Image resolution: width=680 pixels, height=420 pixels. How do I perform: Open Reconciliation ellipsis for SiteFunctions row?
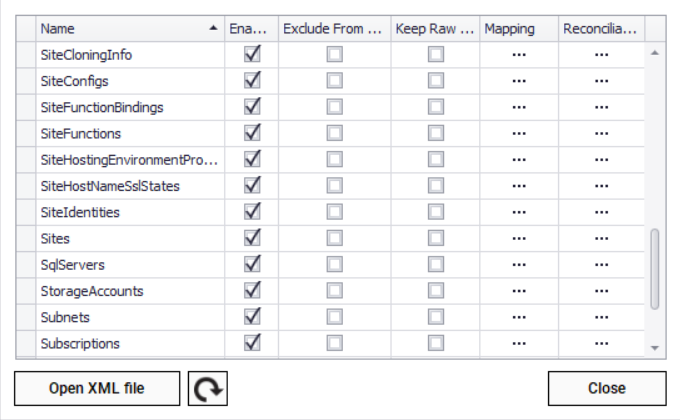(601, 133)
